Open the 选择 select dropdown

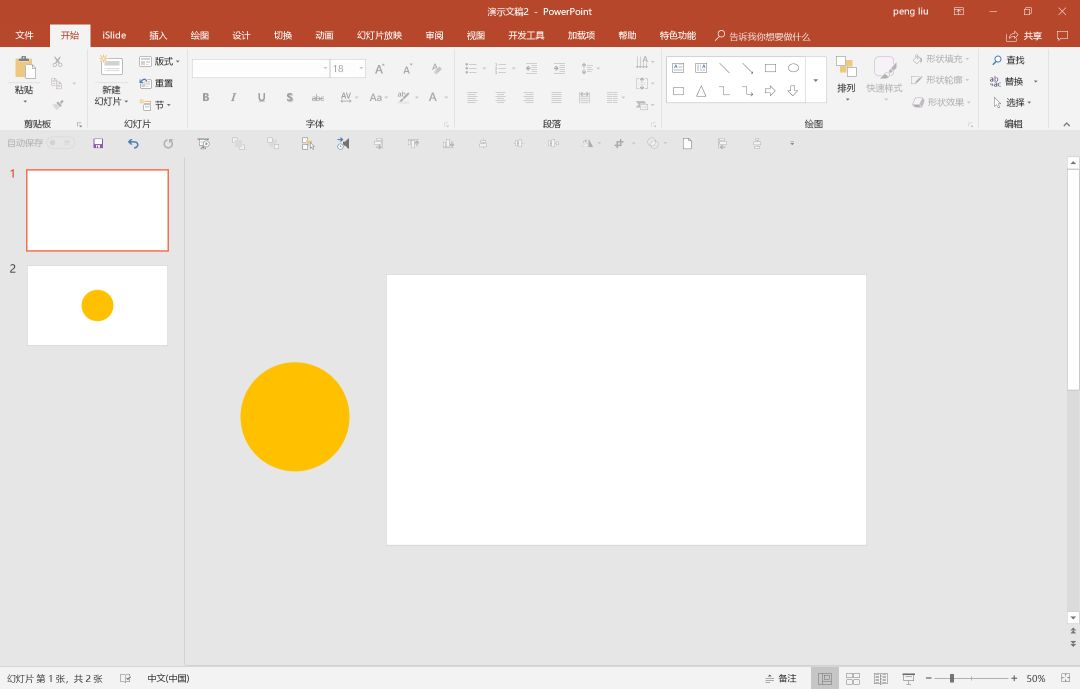[1013, 103]
